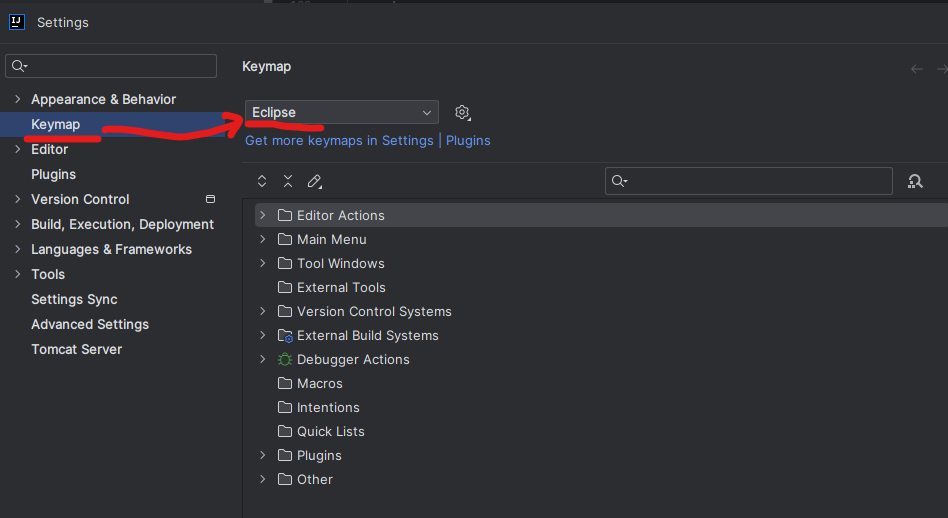Expand Version Control Systems keymap group

click(262, 311)
